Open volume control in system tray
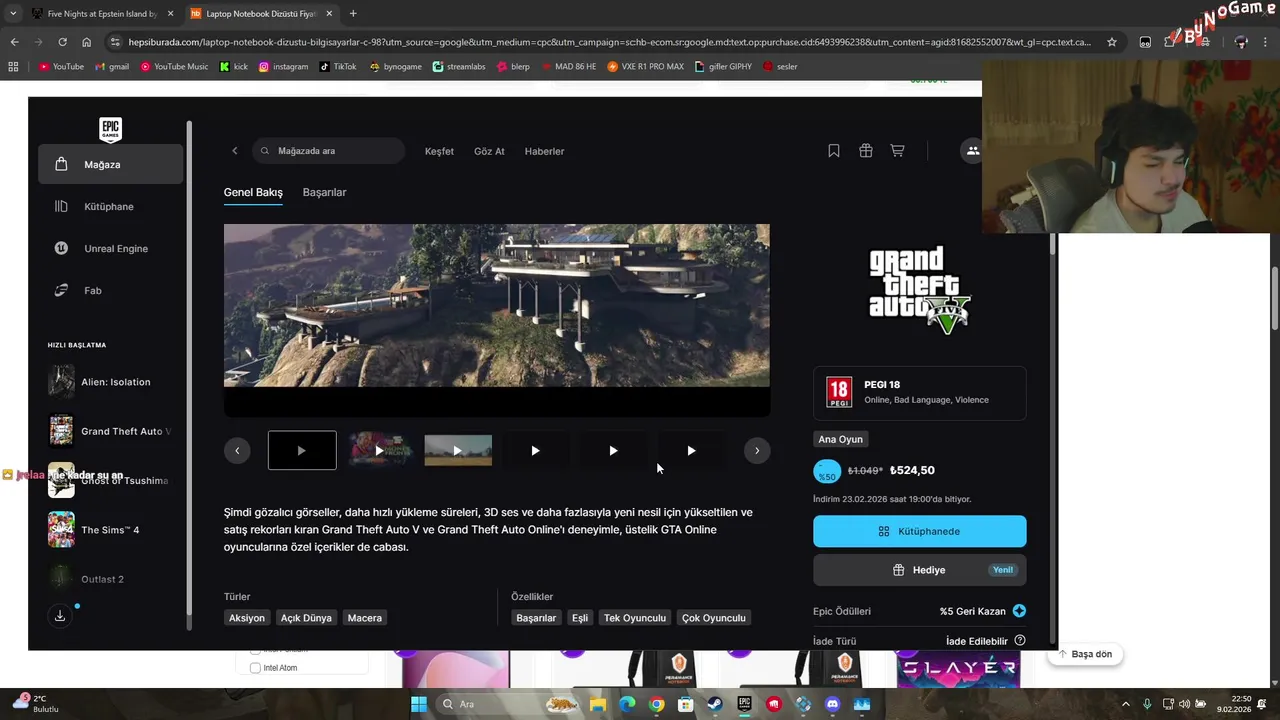 [1185, 704]
